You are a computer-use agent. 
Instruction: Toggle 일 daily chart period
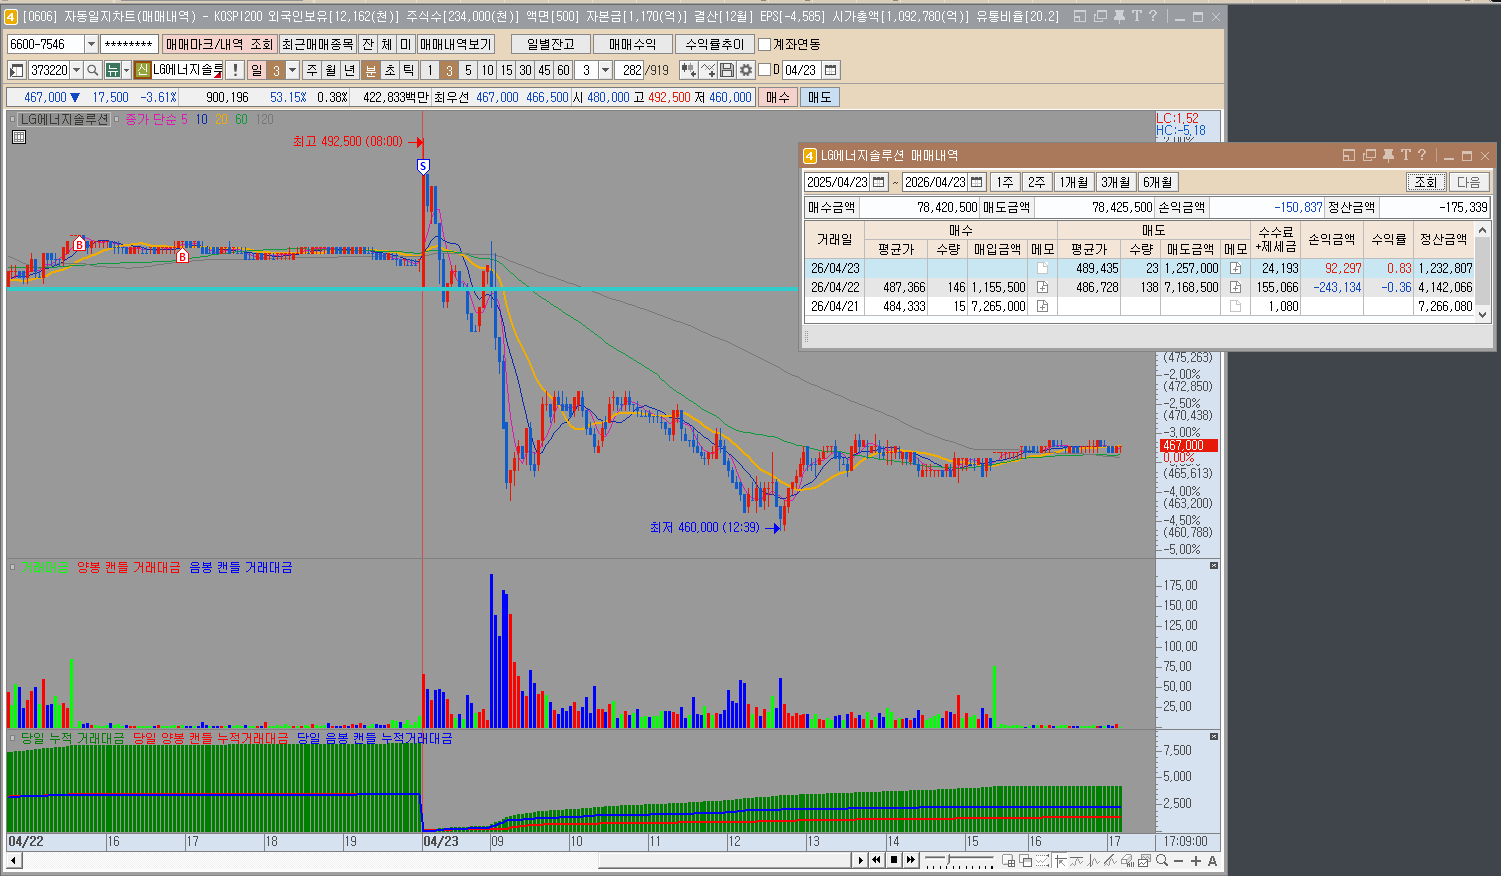click(x=257, y=70)
